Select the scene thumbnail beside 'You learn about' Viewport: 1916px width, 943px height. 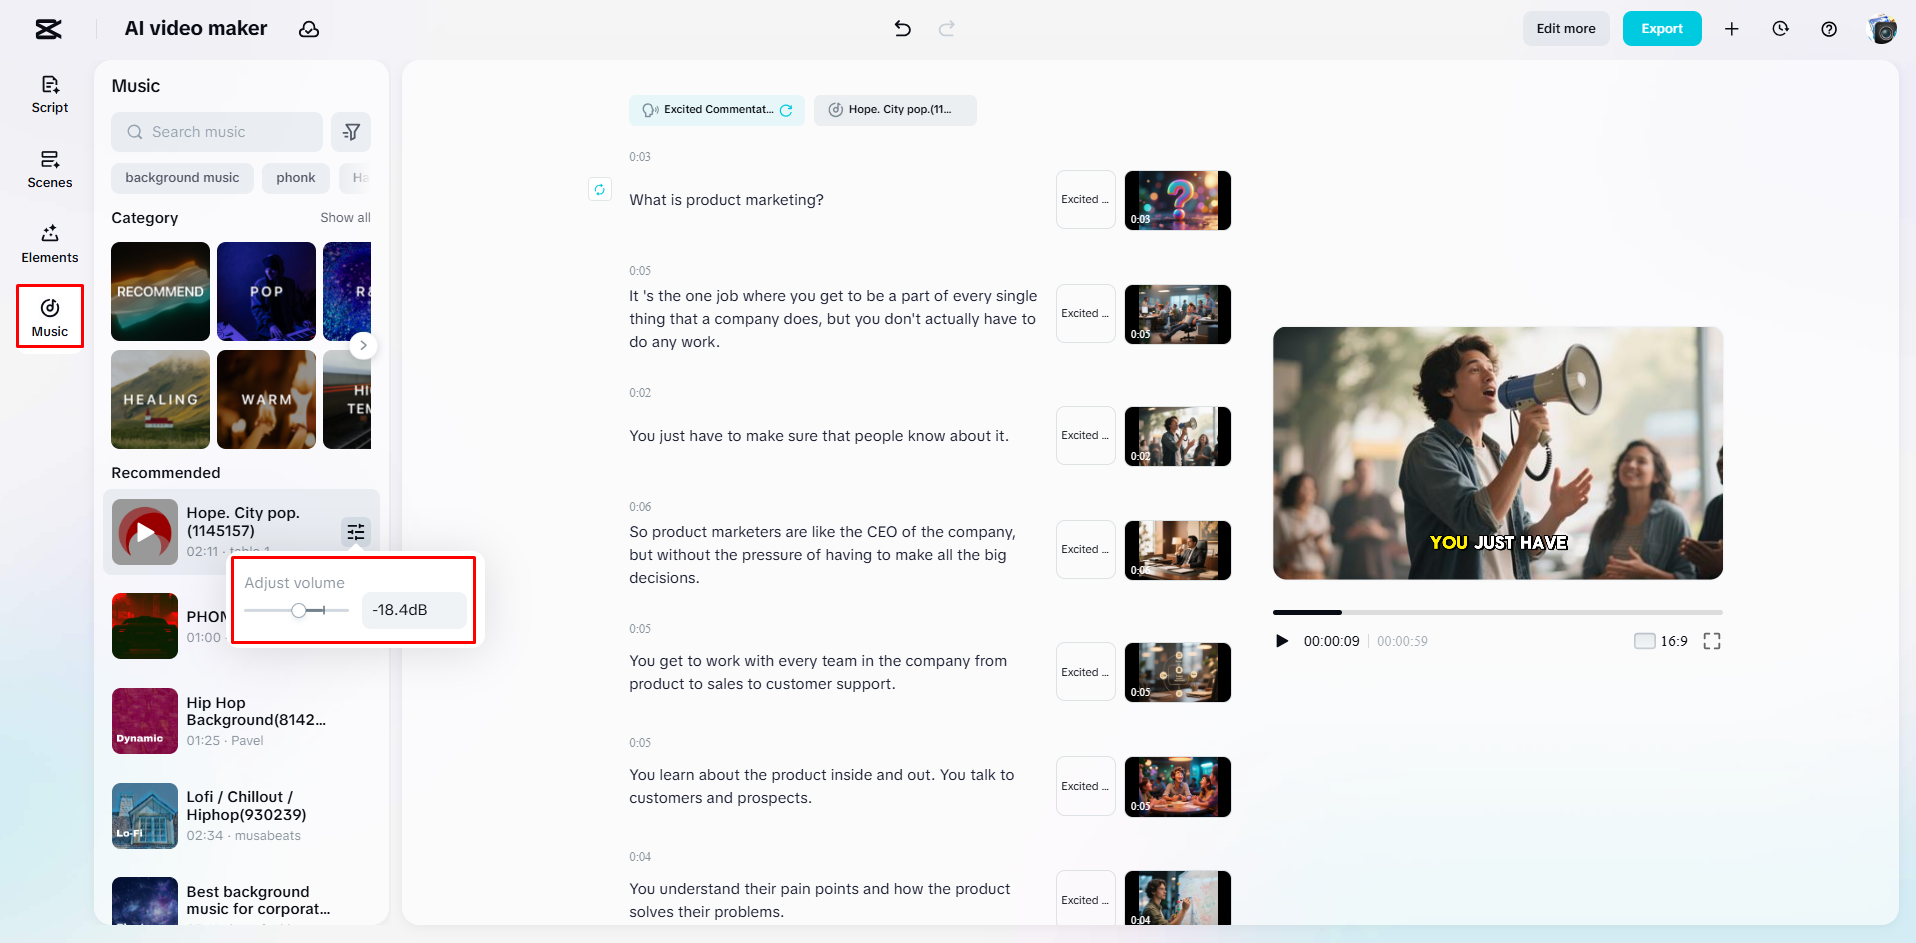[x=1178, y=786]
